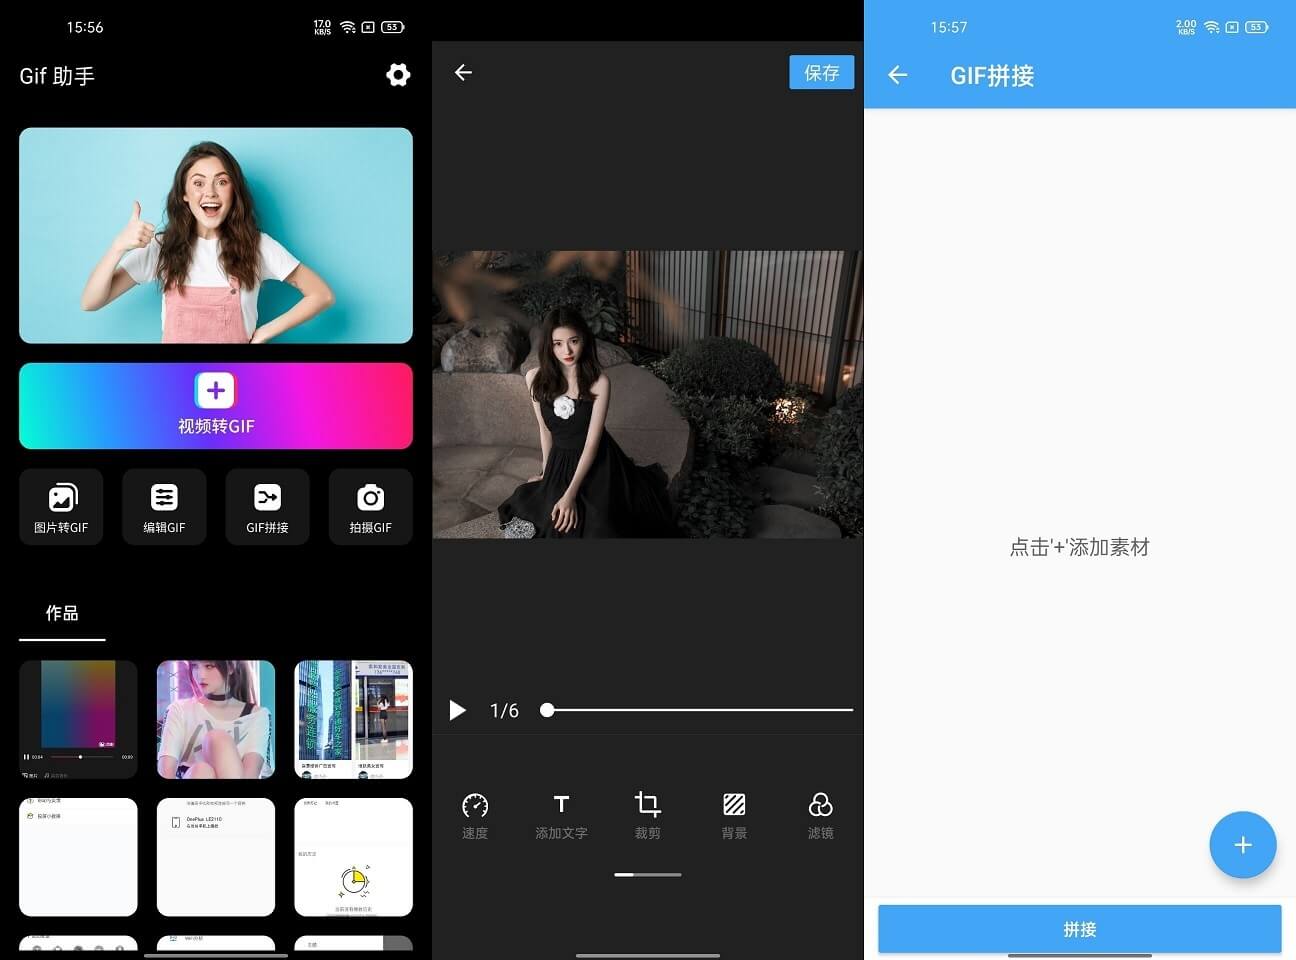
Task: Return back from the GIF拼接 screen
Action: [898, 75]
